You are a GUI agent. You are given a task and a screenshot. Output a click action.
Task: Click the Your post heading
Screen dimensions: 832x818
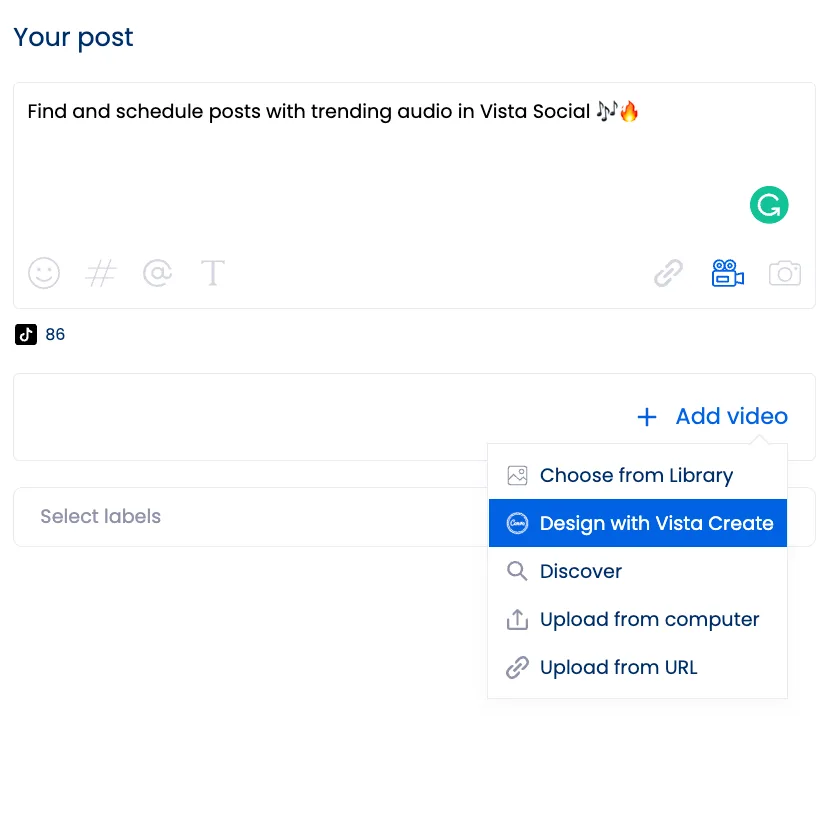(x=73, y=38)
